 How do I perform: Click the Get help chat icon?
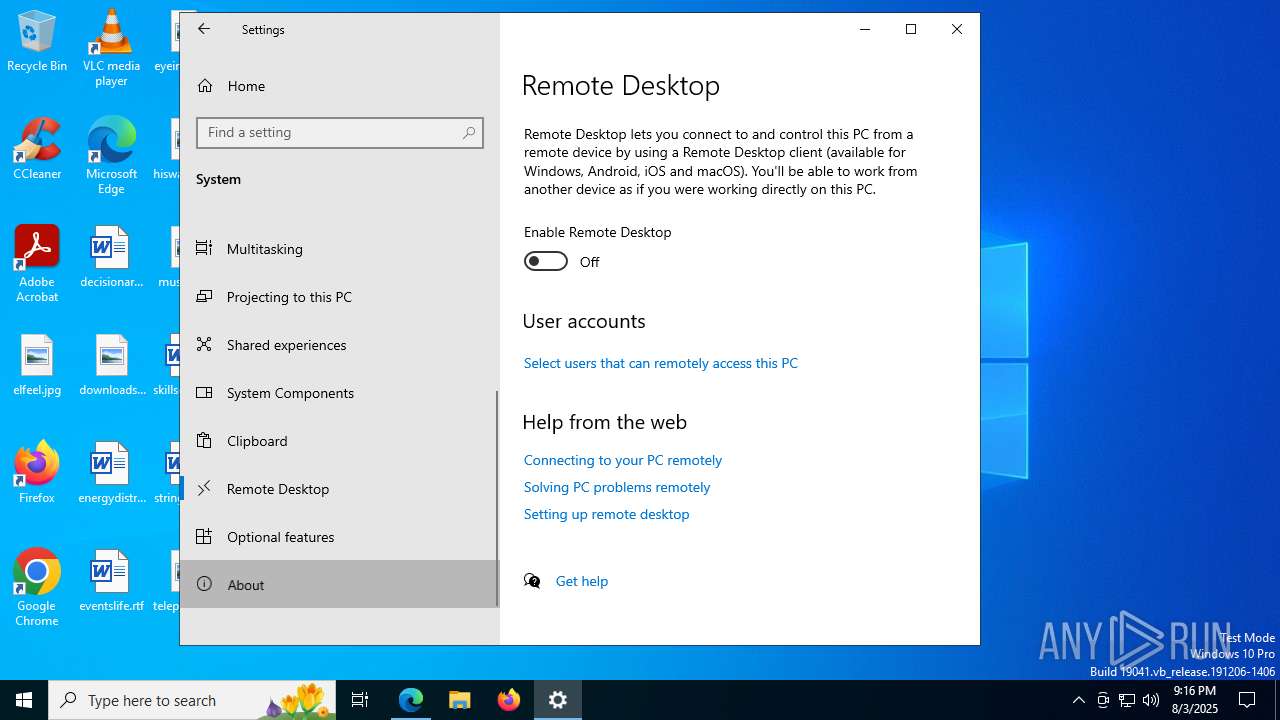pyautogui.click(x=533, y=581)
